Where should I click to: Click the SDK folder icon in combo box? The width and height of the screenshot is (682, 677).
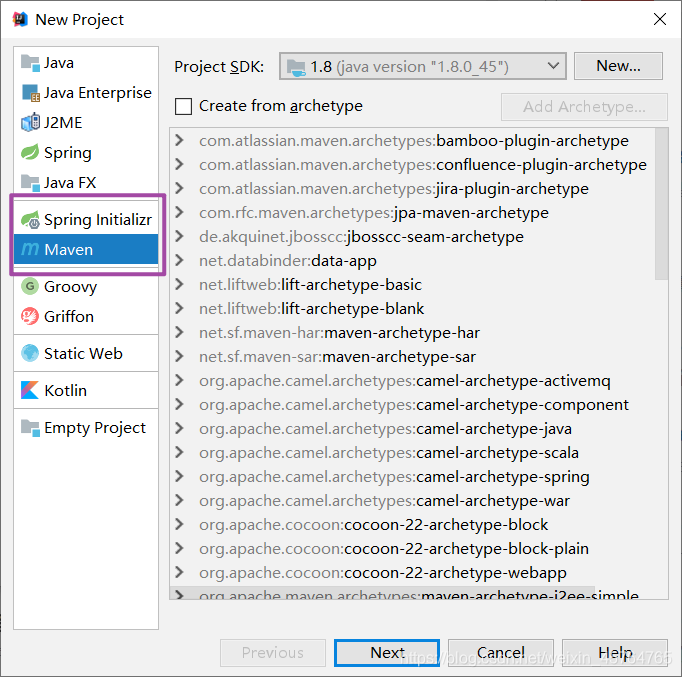point(296,67)
